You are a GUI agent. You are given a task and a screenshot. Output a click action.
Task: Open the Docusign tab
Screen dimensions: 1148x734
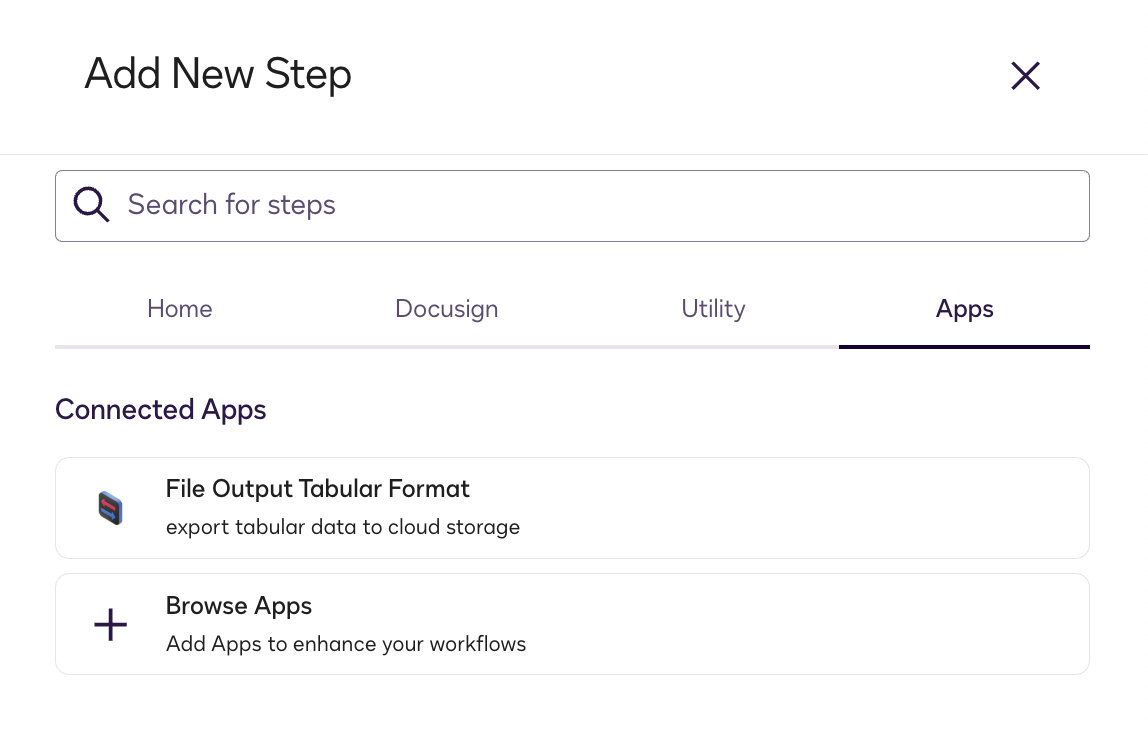coord(447,309)
